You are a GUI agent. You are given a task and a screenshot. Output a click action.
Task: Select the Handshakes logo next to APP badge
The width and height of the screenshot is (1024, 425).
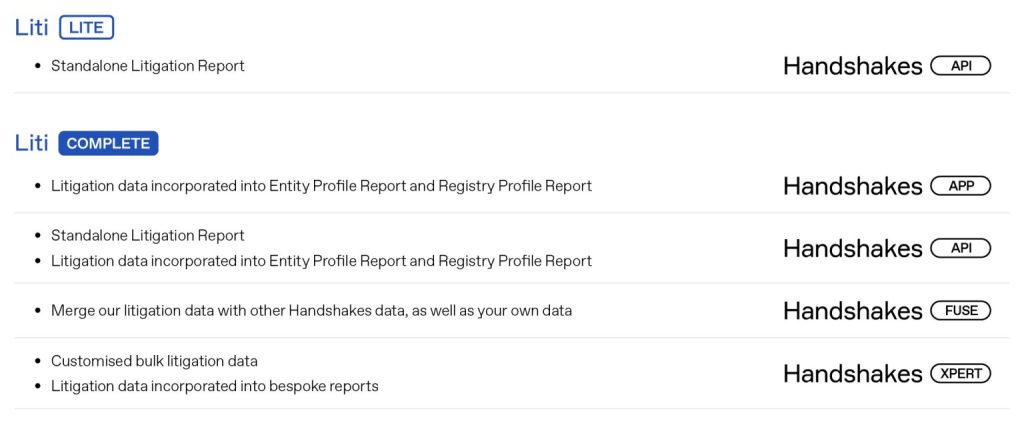click(852, 186)
